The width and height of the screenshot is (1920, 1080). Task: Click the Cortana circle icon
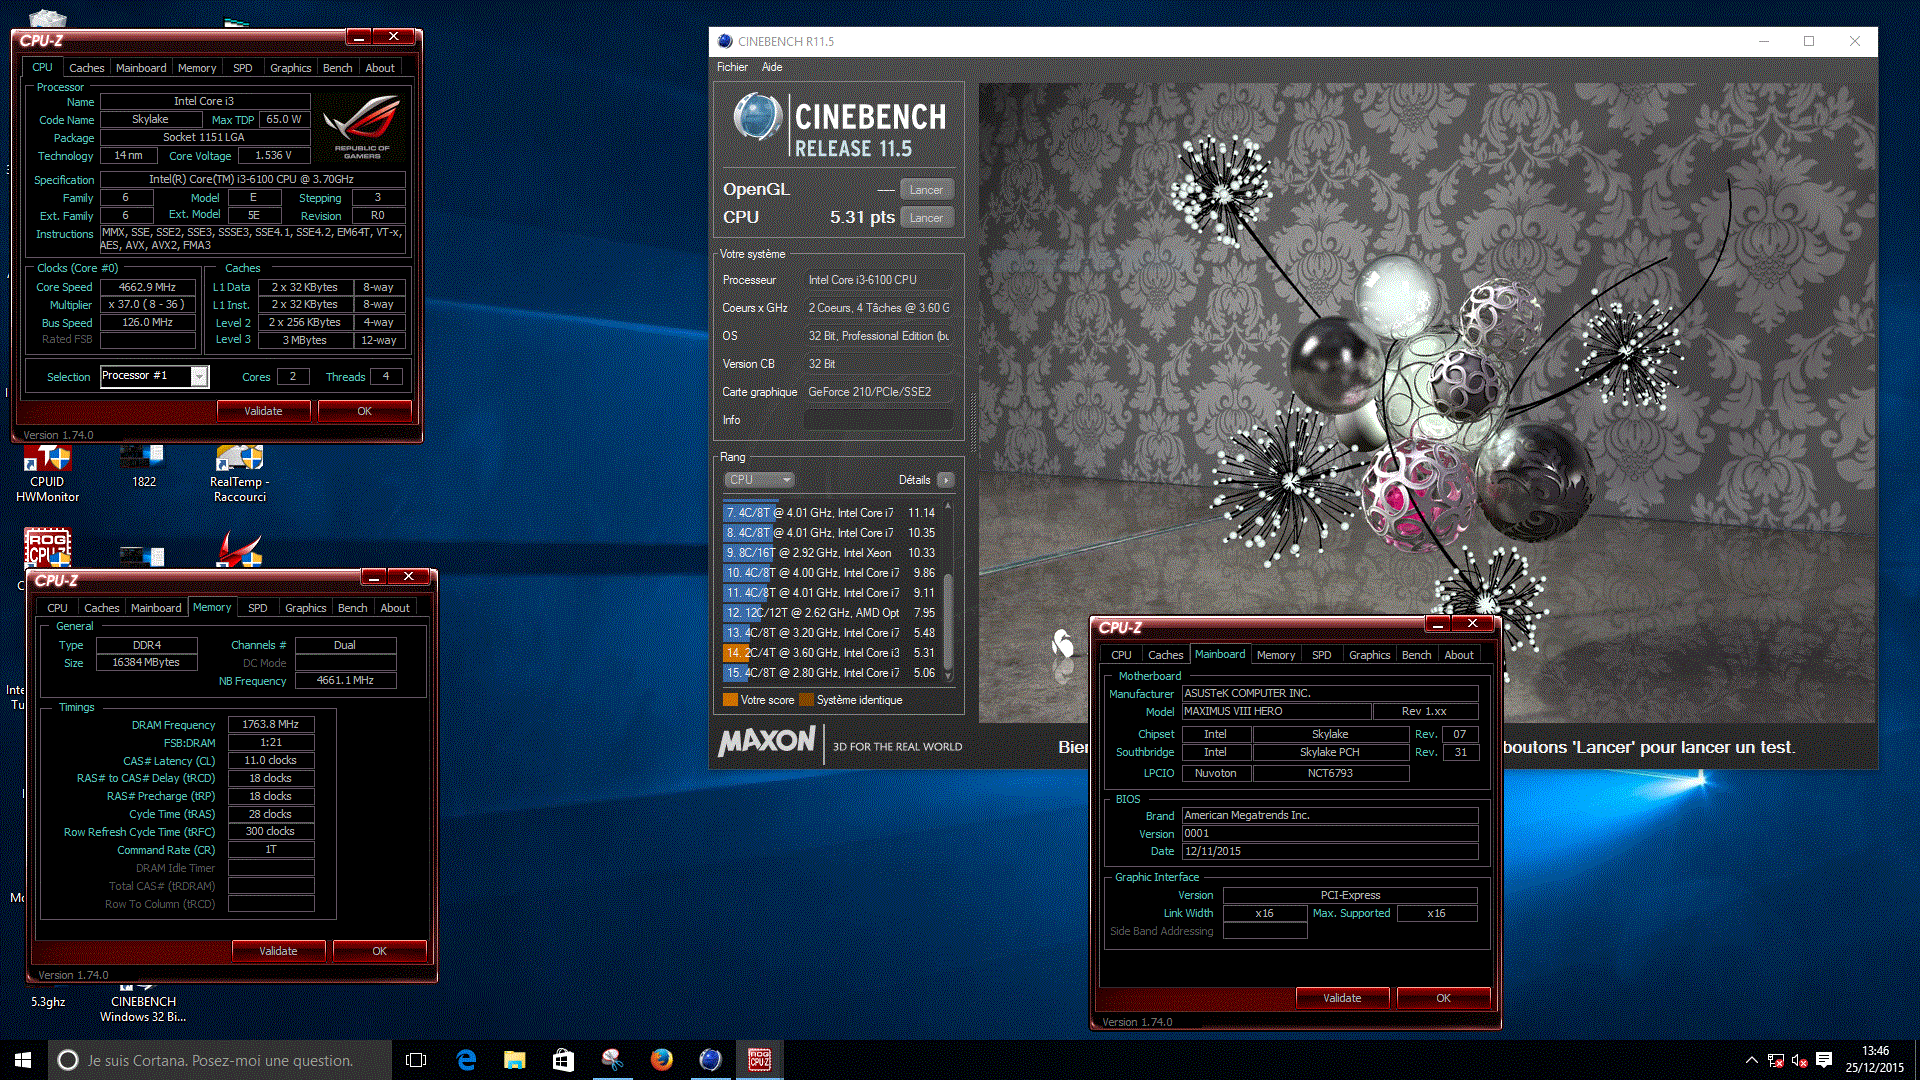pyautogui.click(x=67, y=1060)
